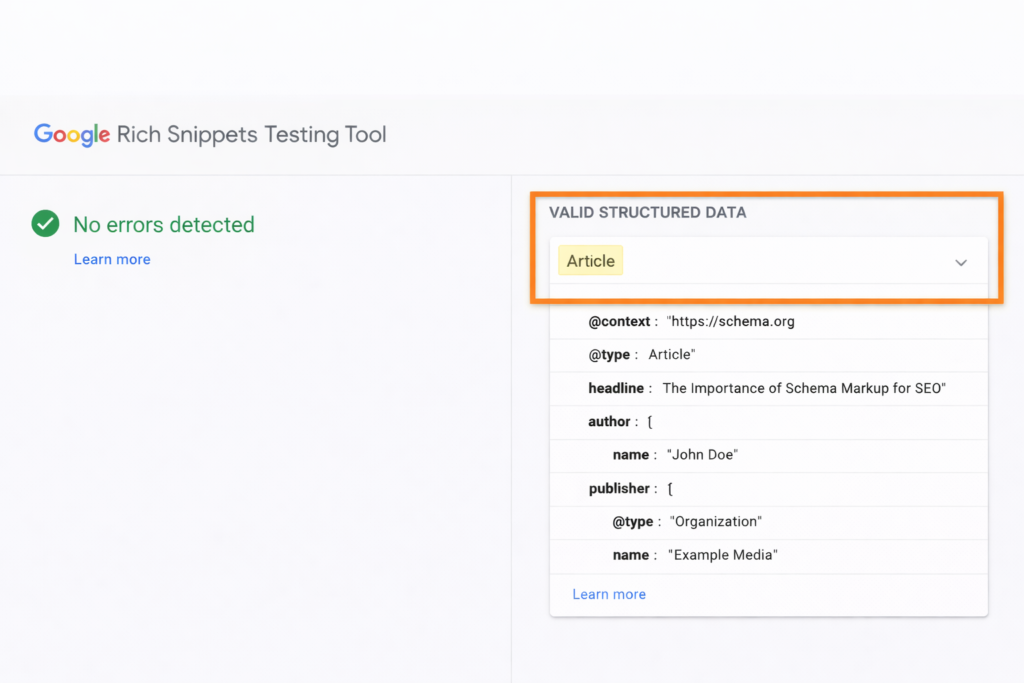The height and width of the screenshot is (683, 1024).
Task: Expand the Article structured data dropdown
Action: click(960, 262)
